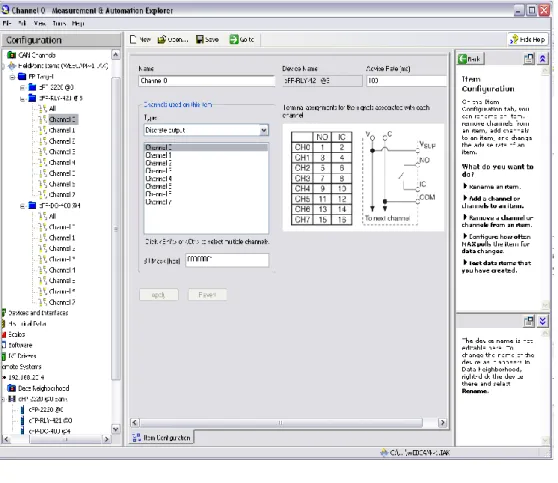558x483 pixels.
Task: Select Channel 1 under cFP-RLY-421 in tree
Action: click(x=62, y=130)
